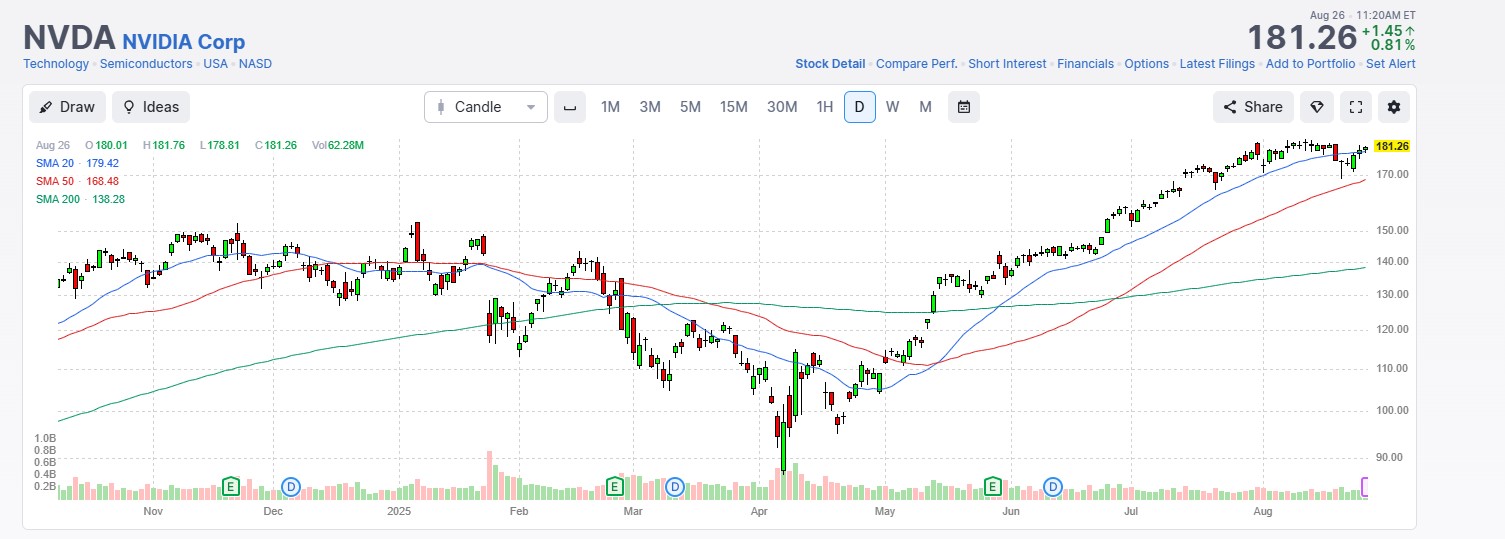Image resolution: width=1505 pixels, height=539 pixels.
Task: Go to Short Interest
Action: click(x=1007, y=64)
